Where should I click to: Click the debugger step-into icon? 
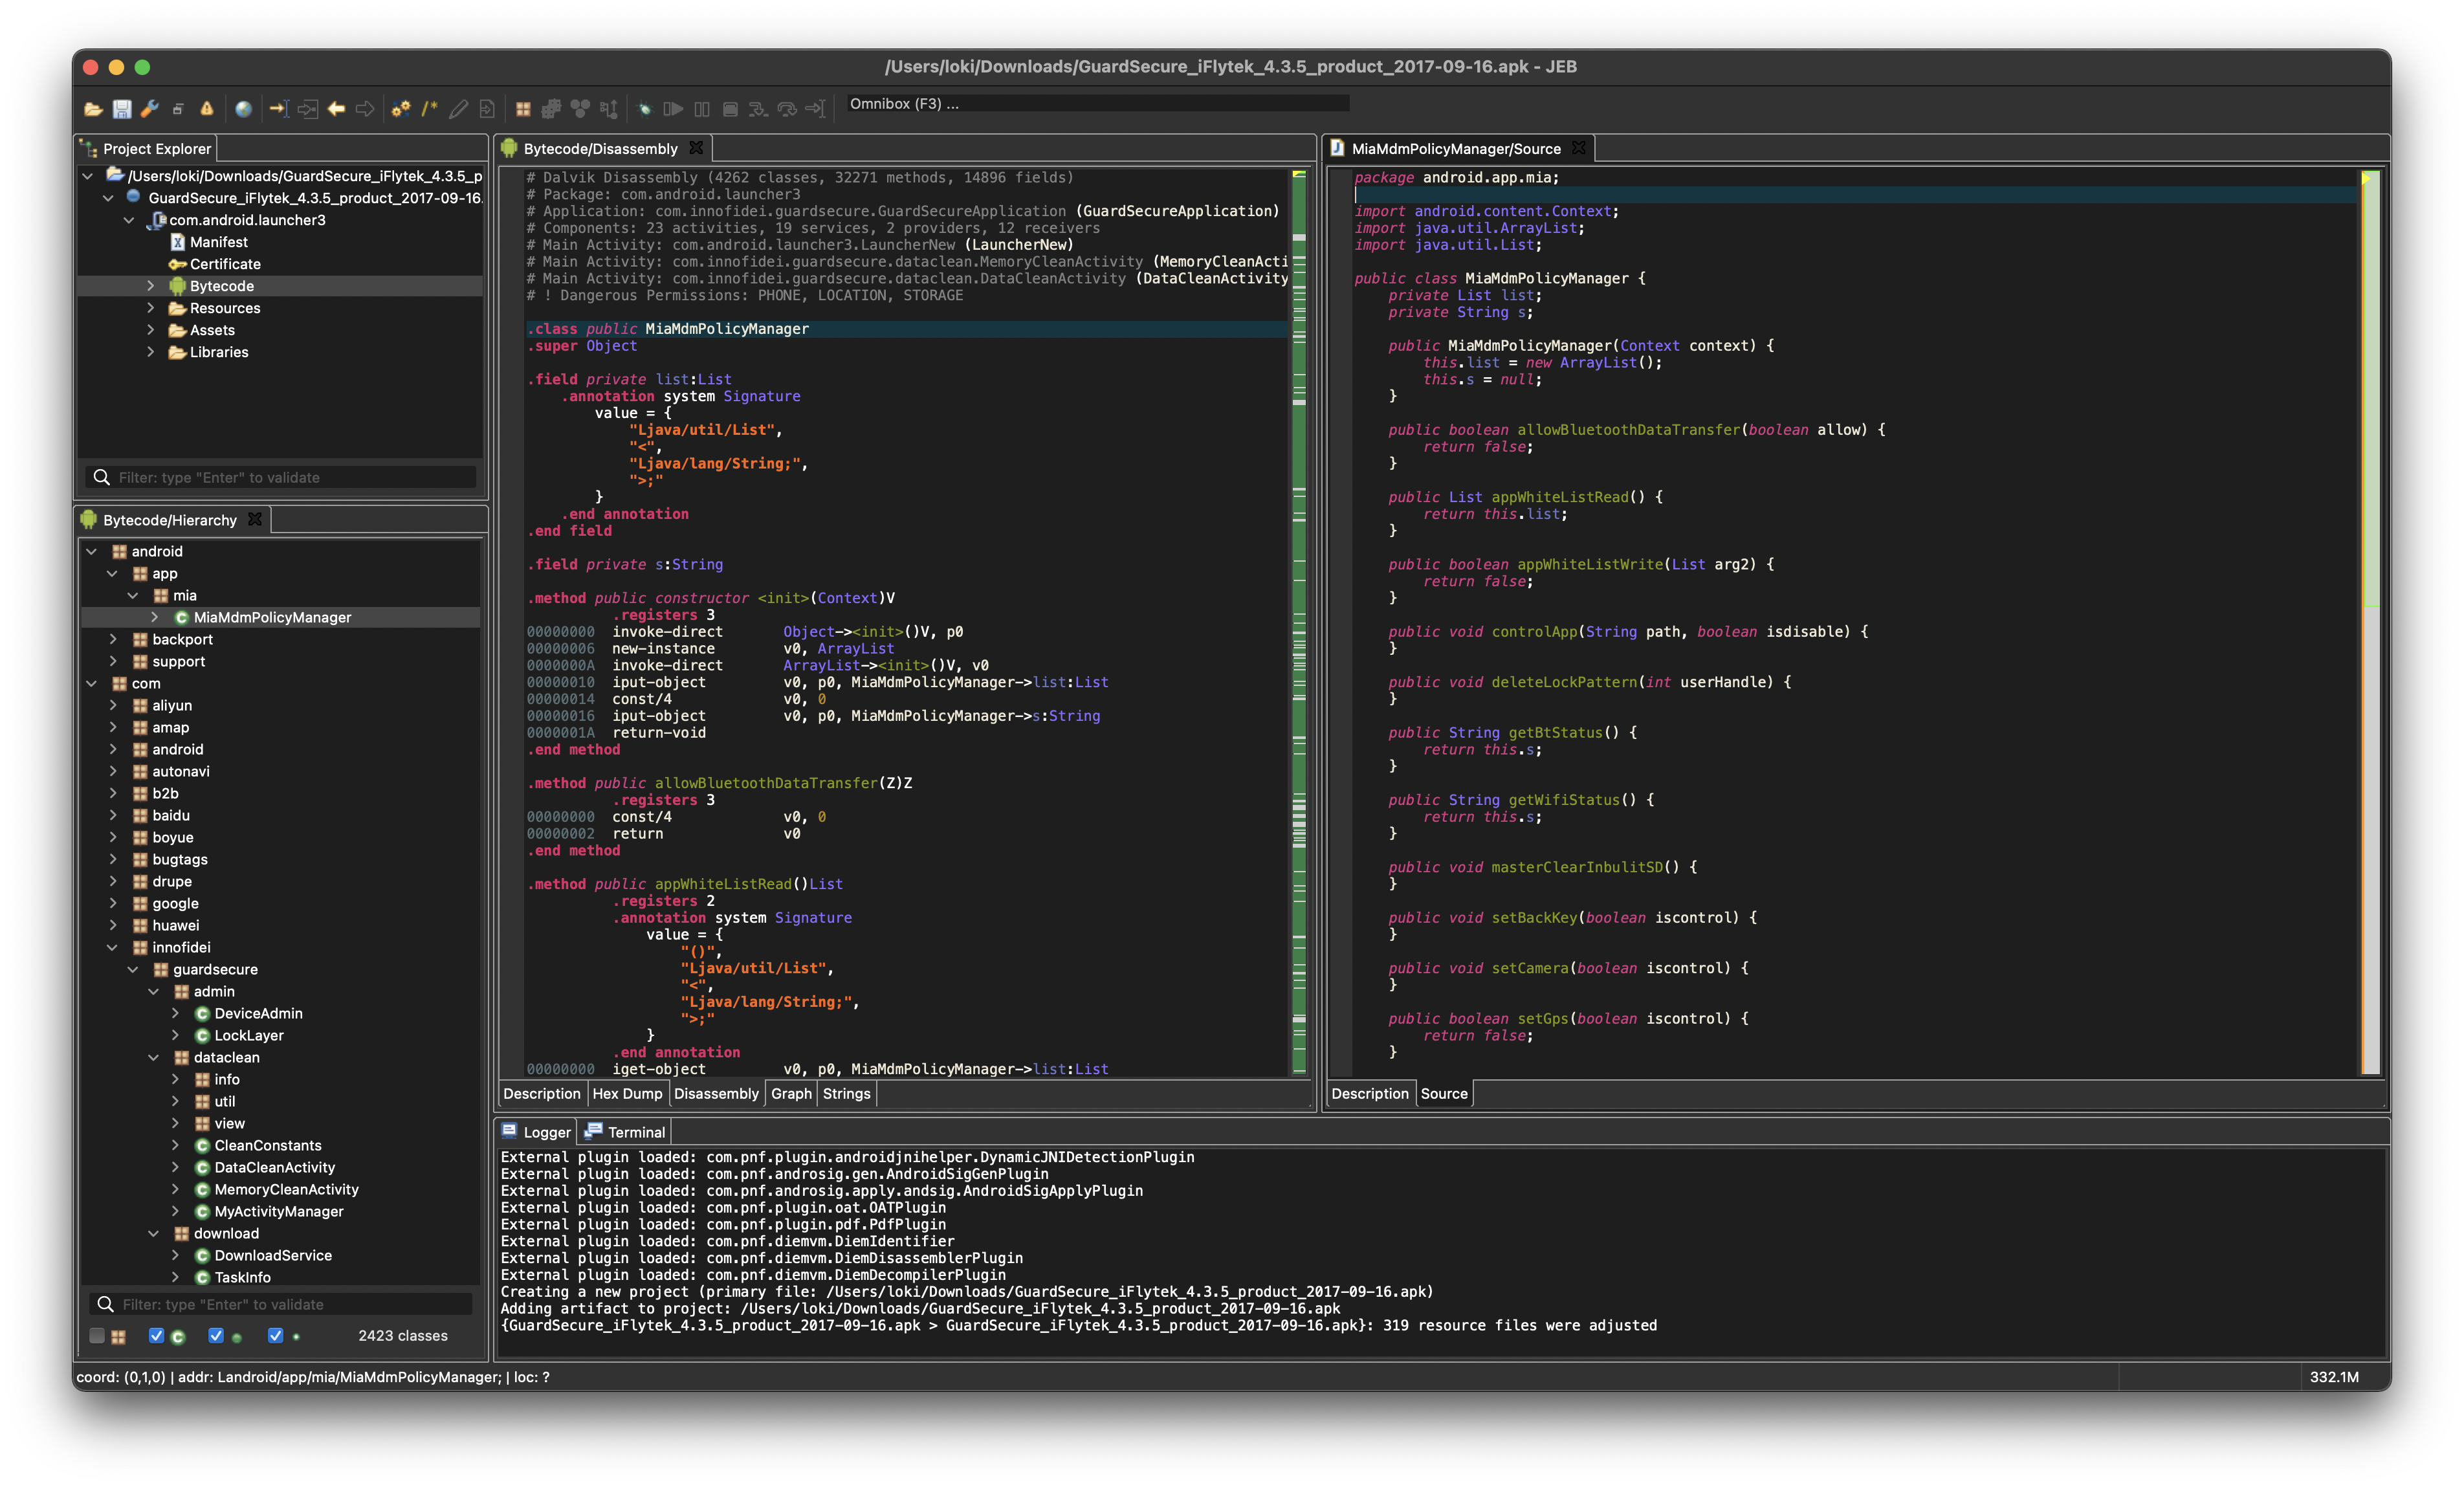[x=759, y=109]
